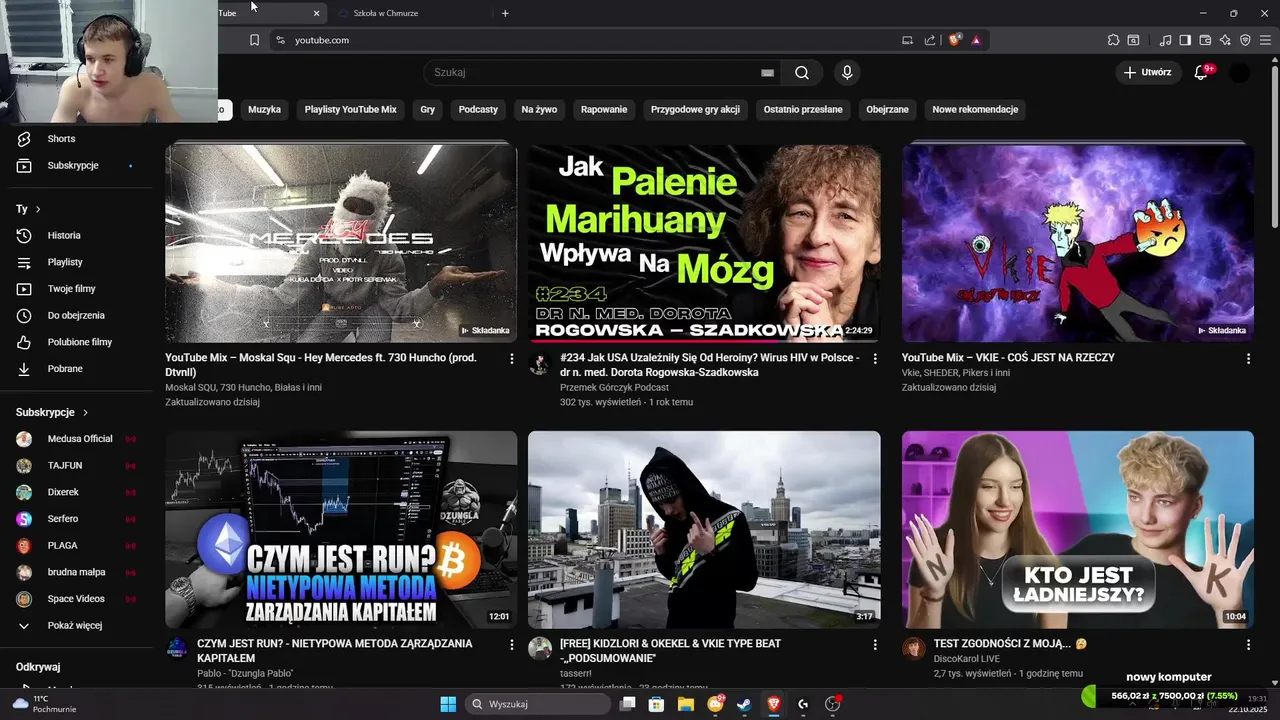The height and width of the screenshot is (720, 1280).
Task: Select the Podcasty filter chip
Action: 478,109
